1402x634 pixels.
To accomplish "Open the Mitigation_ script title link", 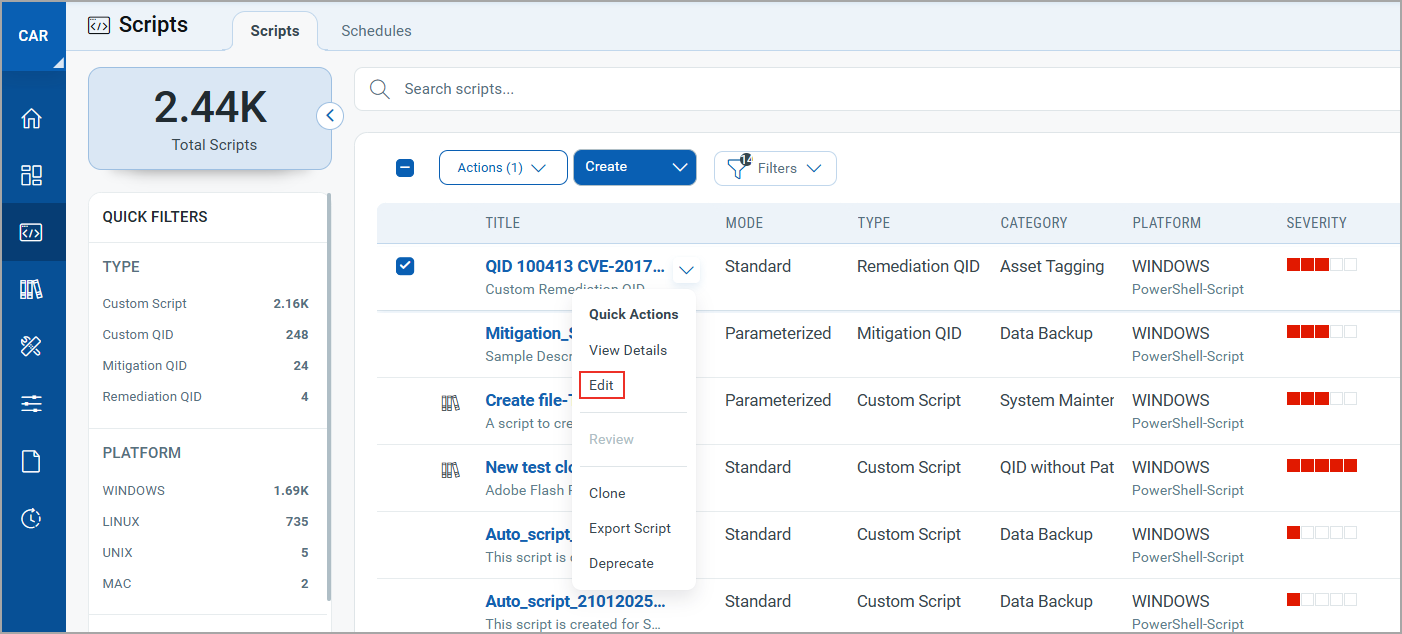I will click(x=528, y=333).
